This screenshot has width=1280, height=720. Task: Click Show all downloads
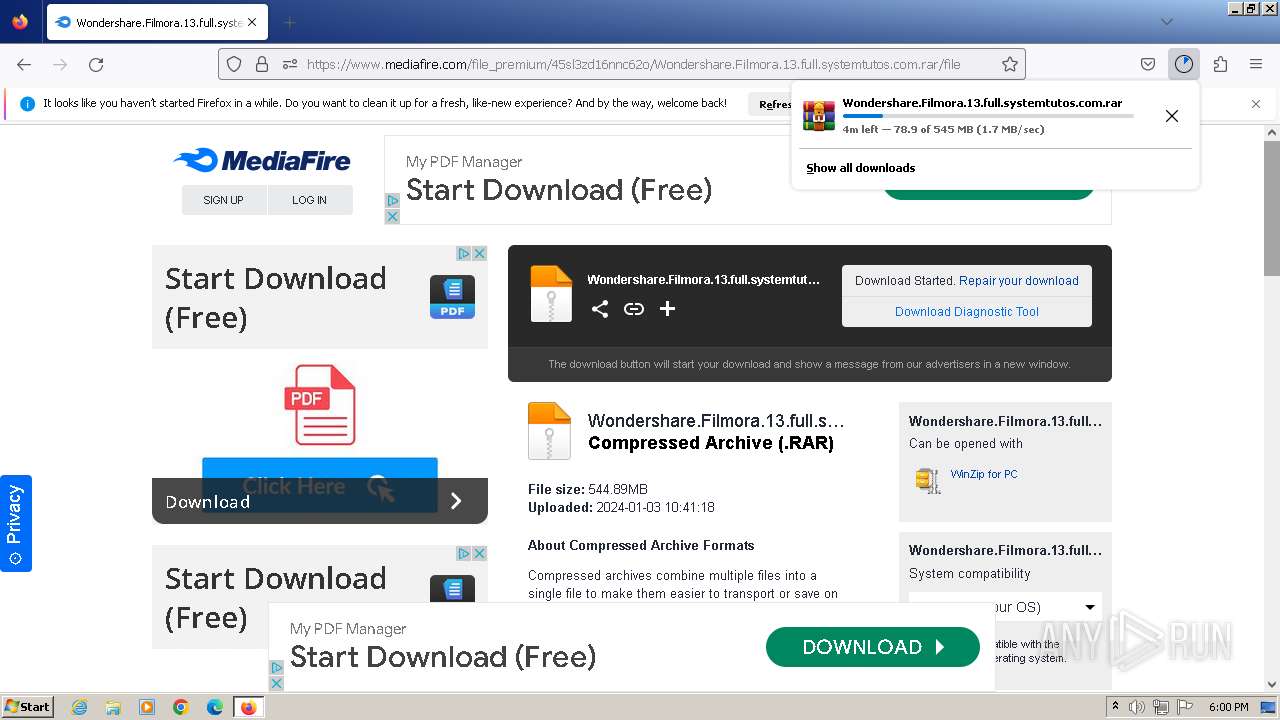860,168
